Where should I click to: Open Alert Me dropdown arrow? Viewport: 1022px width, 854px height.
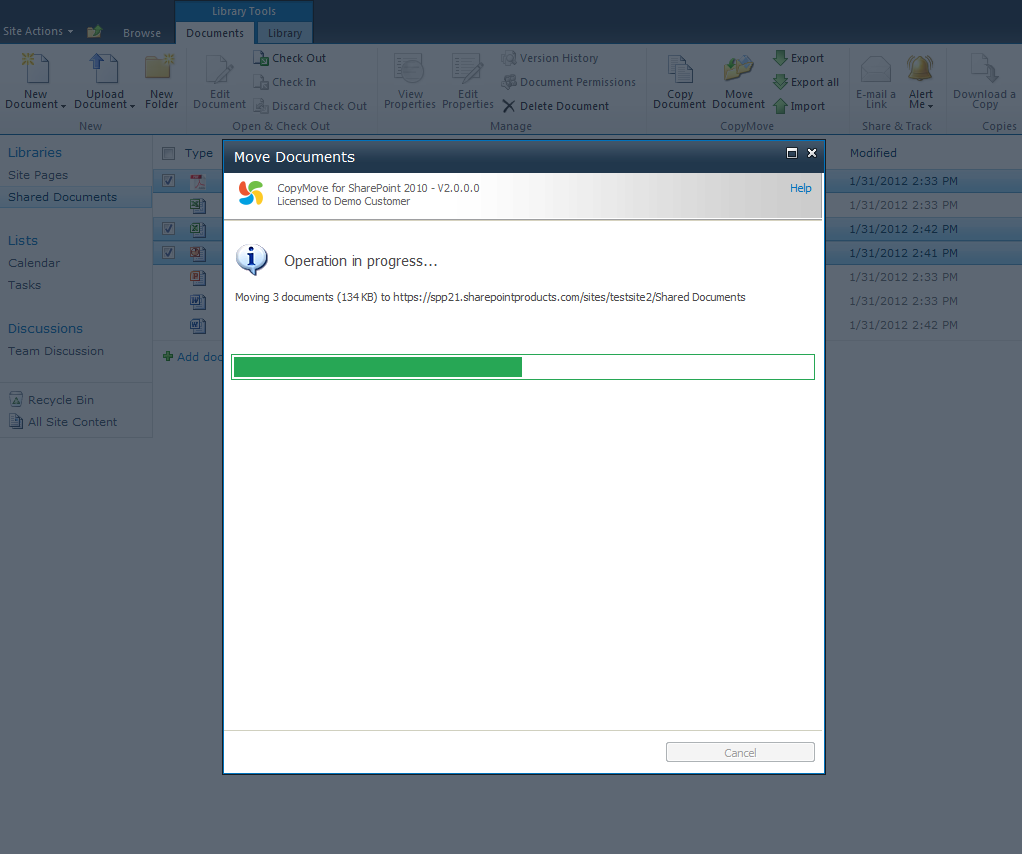pyautogui.click(x=931, y=106)
